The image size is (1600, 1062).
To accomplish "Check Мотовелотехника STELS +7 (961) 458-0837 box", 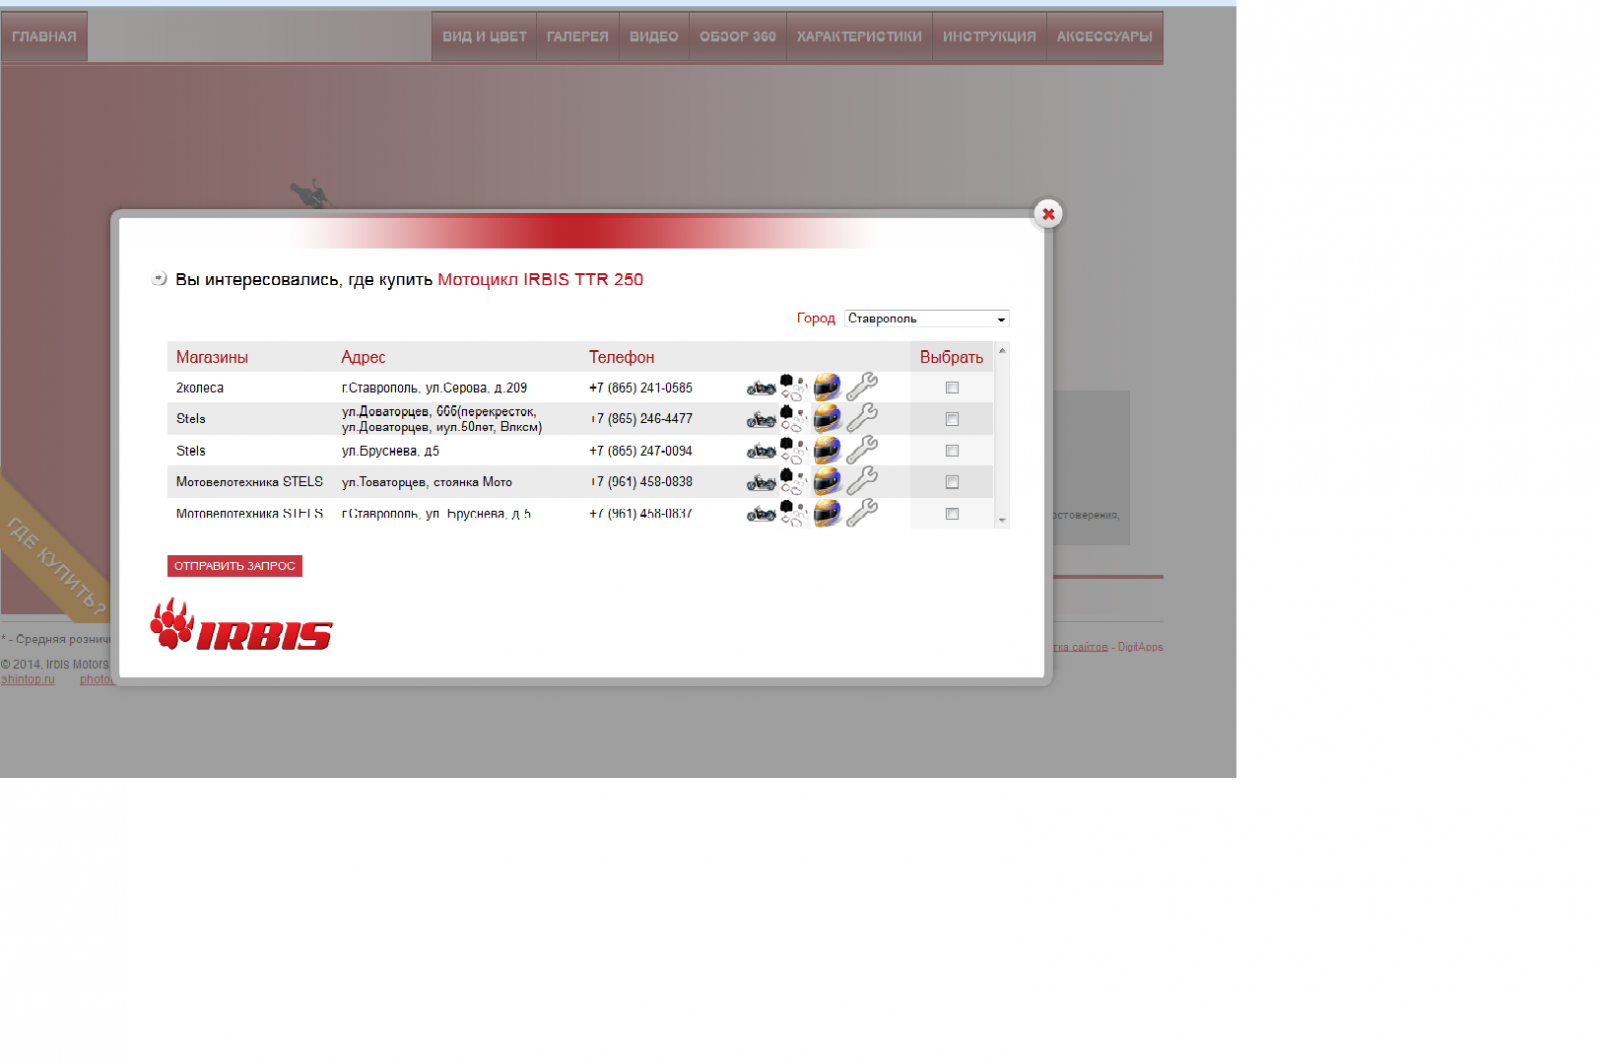I will coord(952,514).
